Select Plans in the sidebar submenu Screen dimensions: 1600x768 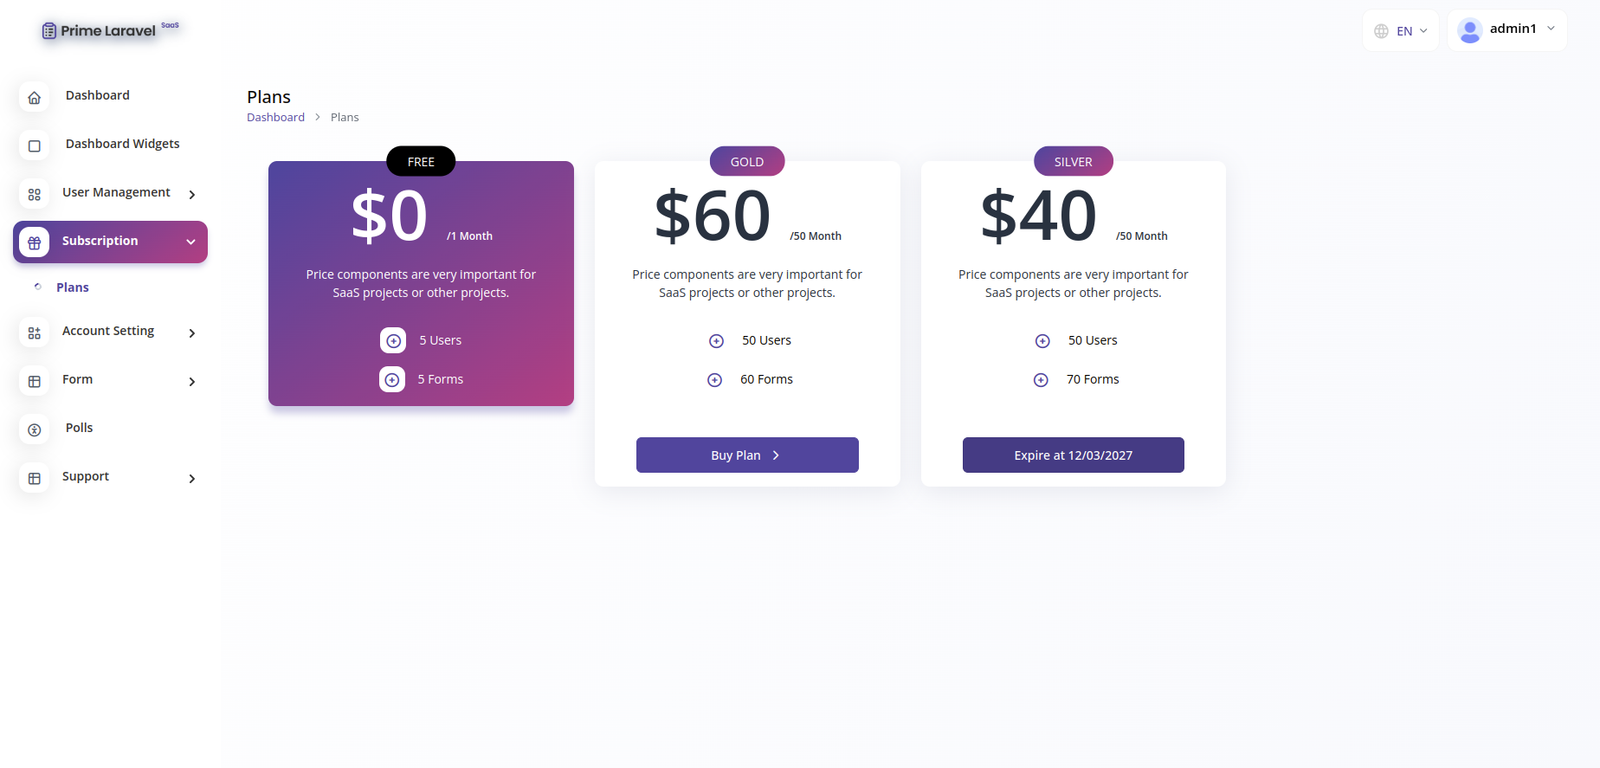(x=72, y=288)
